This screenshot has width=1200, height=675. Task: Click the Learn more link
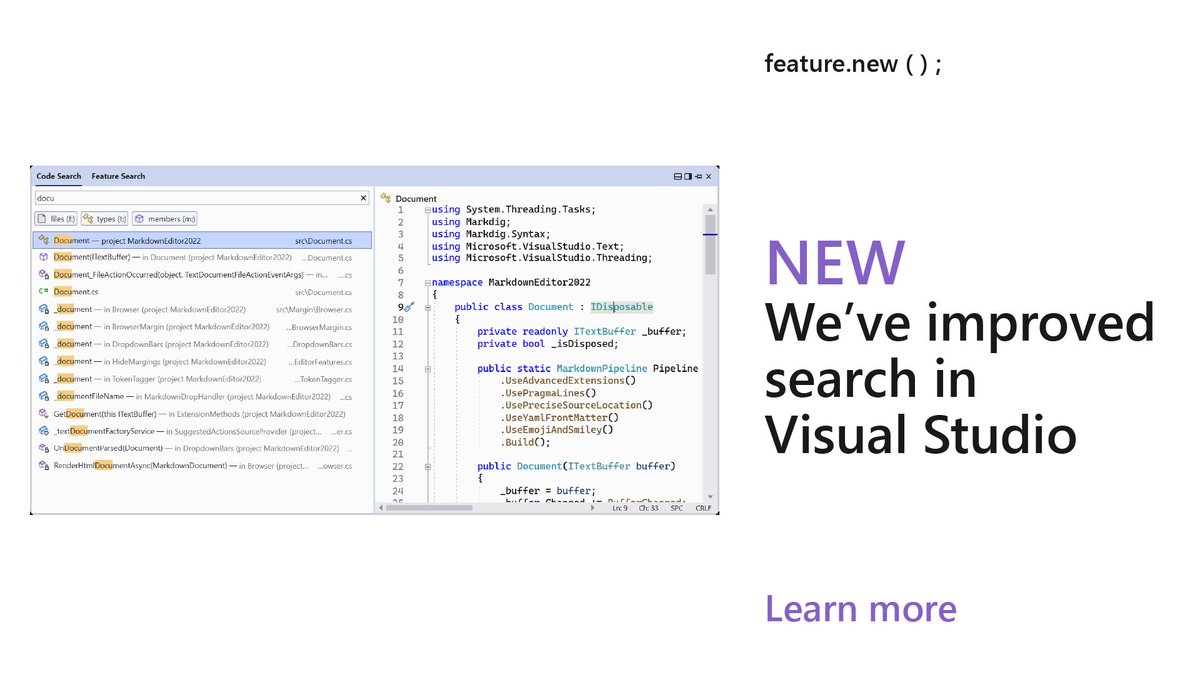(860, 608)
